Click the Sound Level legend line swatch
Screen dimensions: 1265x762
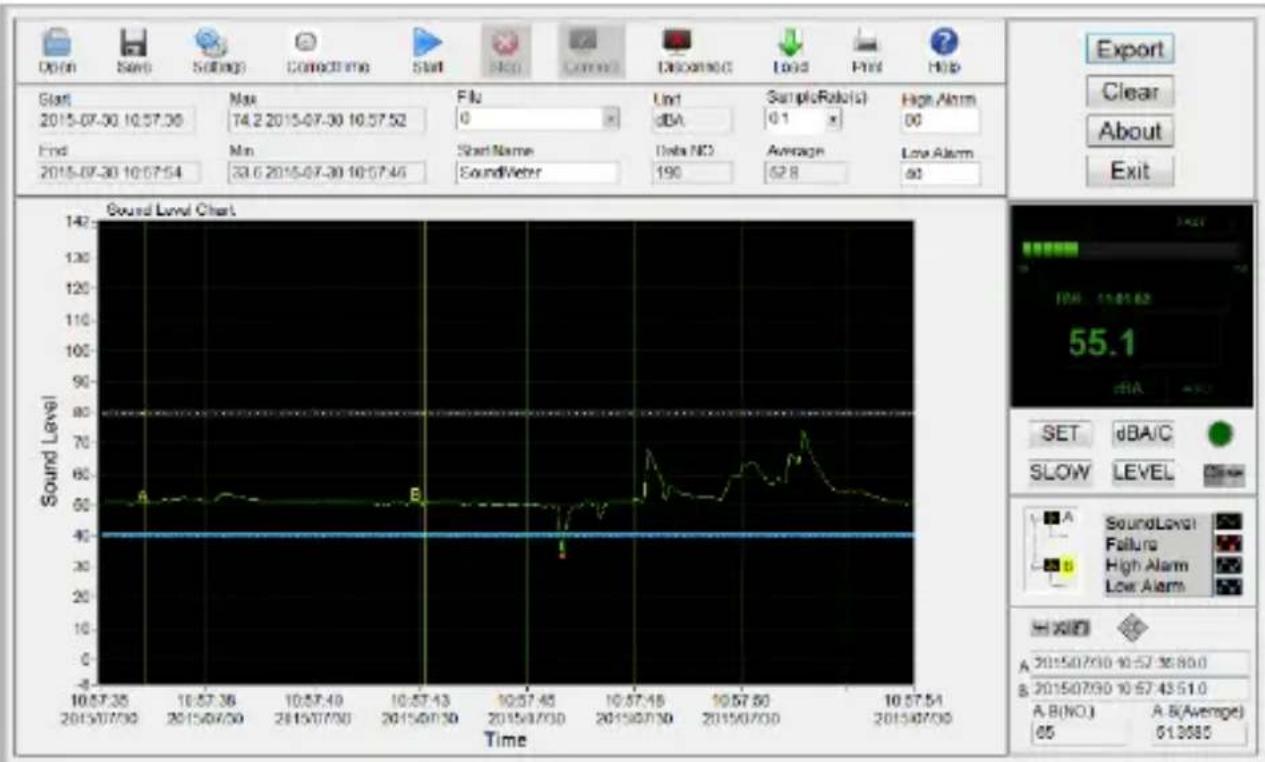(x=1227, y=522)
